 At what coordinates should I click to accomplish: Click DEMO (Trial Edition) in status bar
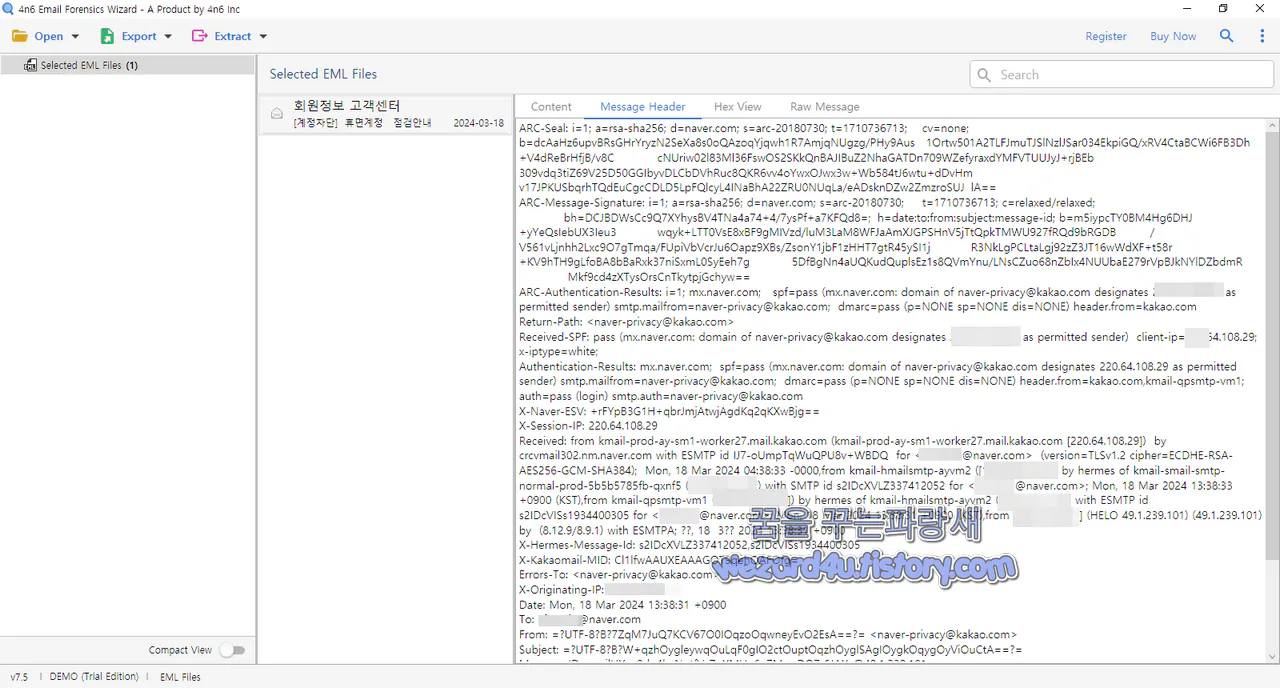pos(94,677)
